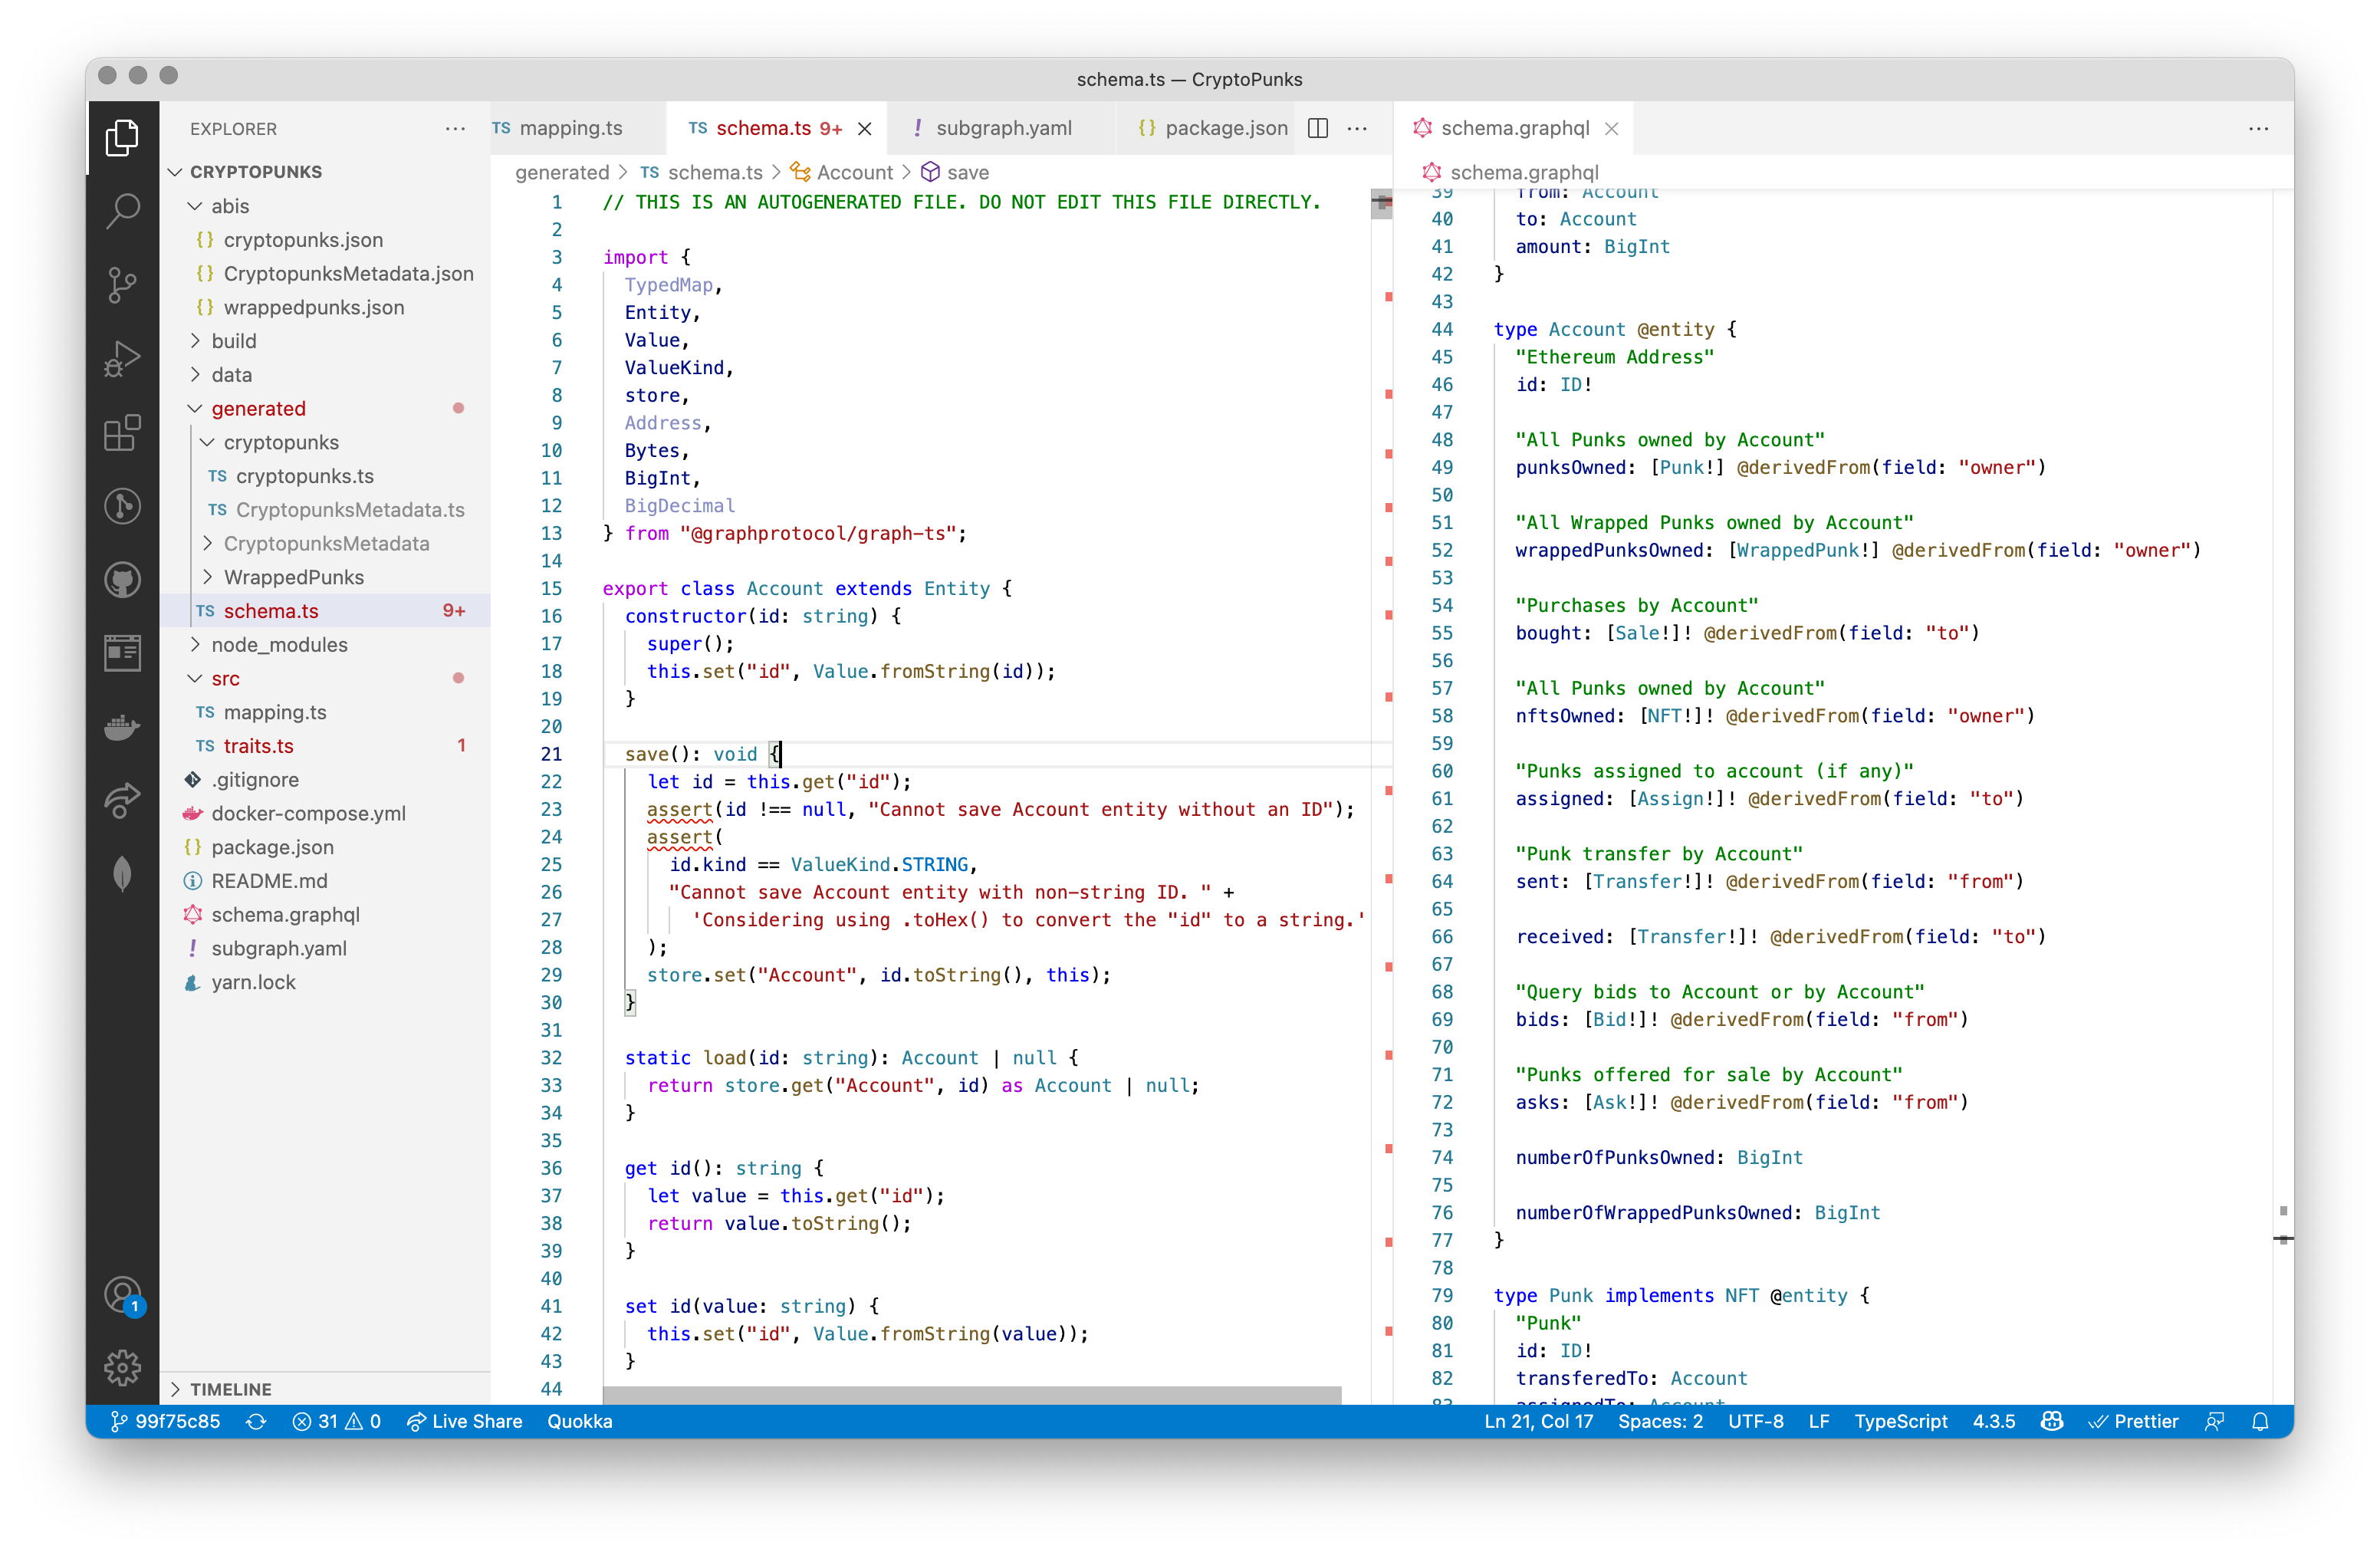Toggle Prettier formatter status item
This screenshot has height=1552, width=2380.
2133,1421
